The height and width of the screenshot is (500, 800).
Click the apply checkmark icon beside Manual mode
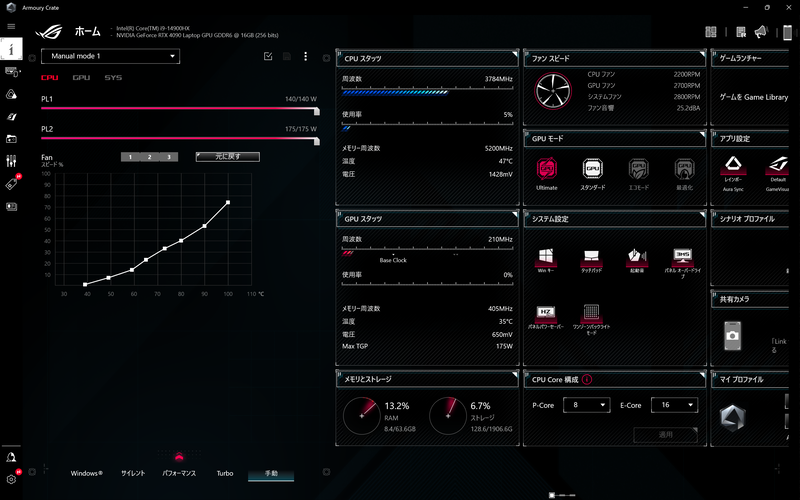tap(268, 56)
